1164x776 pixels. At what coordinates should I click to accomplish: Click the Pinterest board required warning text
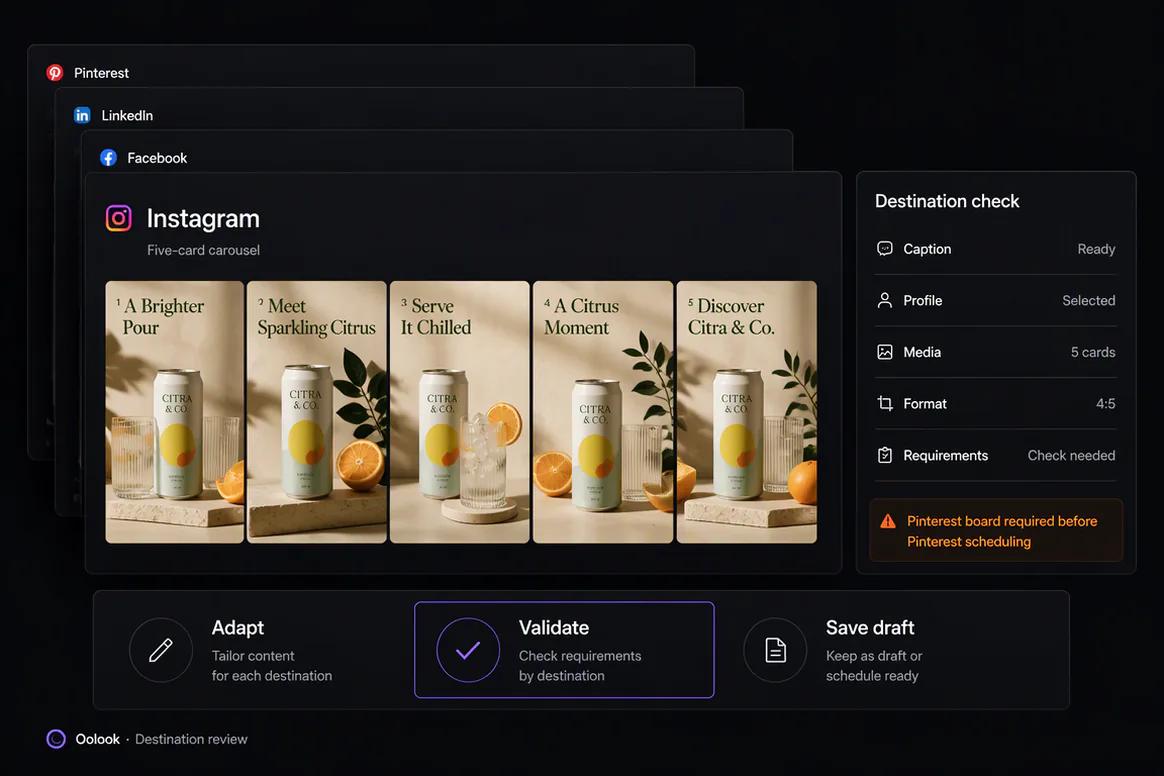tap(1002, 532)
